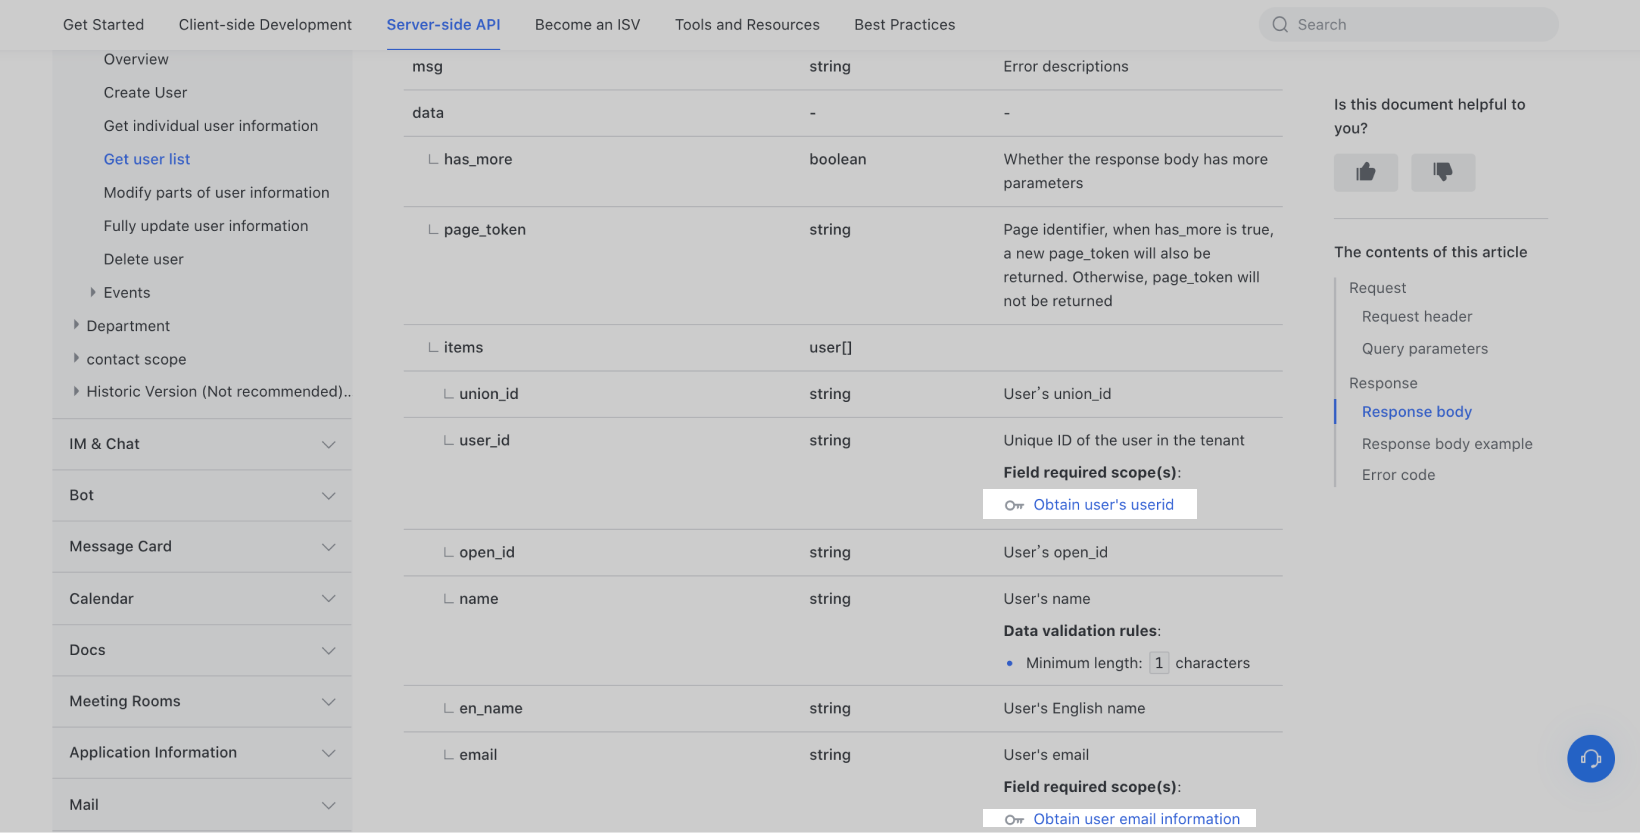This screenshot has height=833, width=1640.
Task: Select the Best Practices tab
Action: coord(904,24)
